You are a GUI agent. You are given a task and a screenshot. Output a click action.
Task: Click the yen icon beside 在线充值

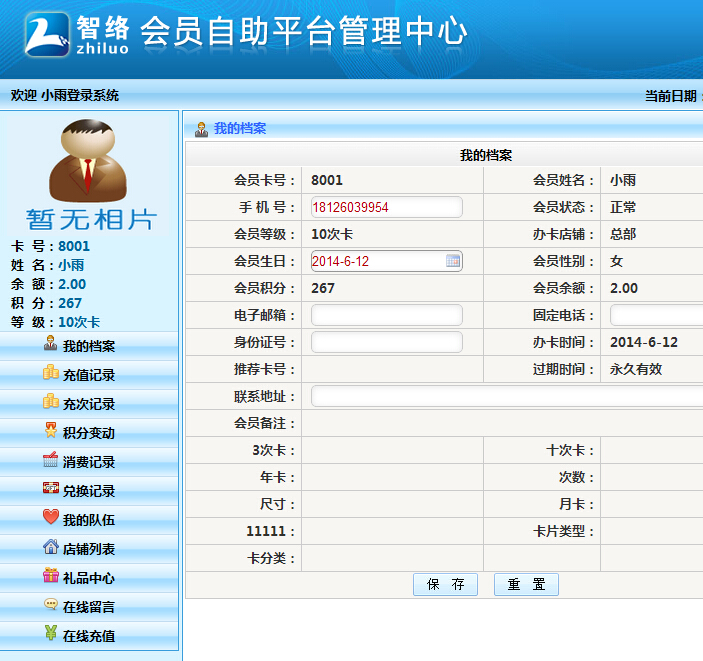tap(51, 633)
